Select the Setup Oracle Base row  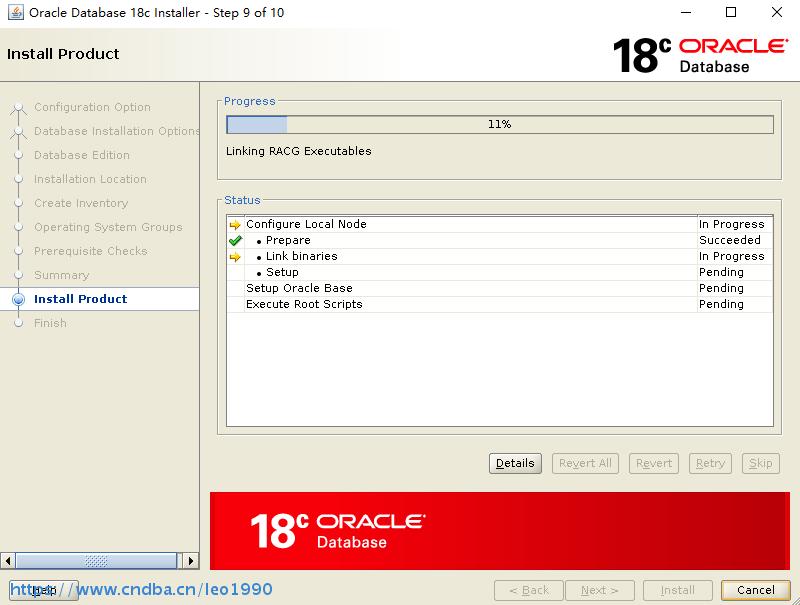point(499,288)
